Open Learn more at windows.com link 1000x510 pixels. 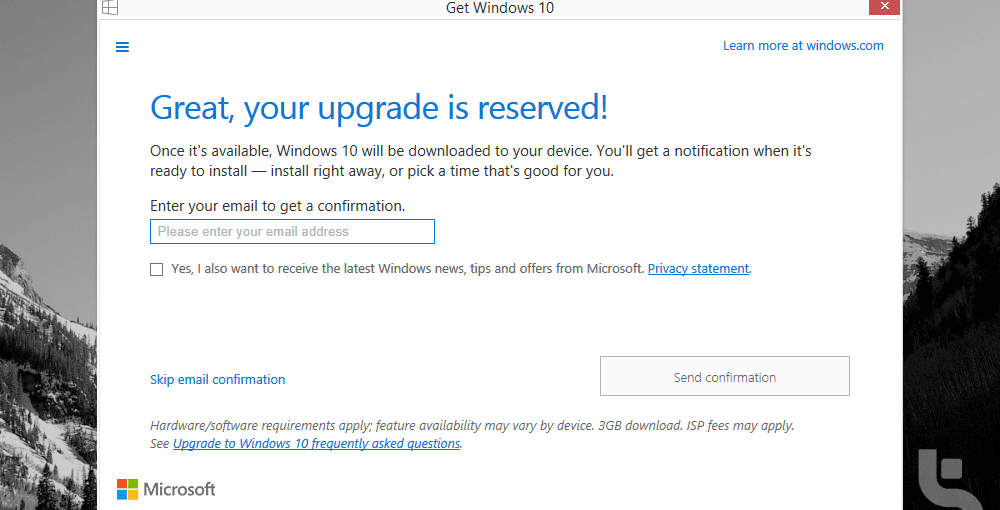[x=803, y=46]
